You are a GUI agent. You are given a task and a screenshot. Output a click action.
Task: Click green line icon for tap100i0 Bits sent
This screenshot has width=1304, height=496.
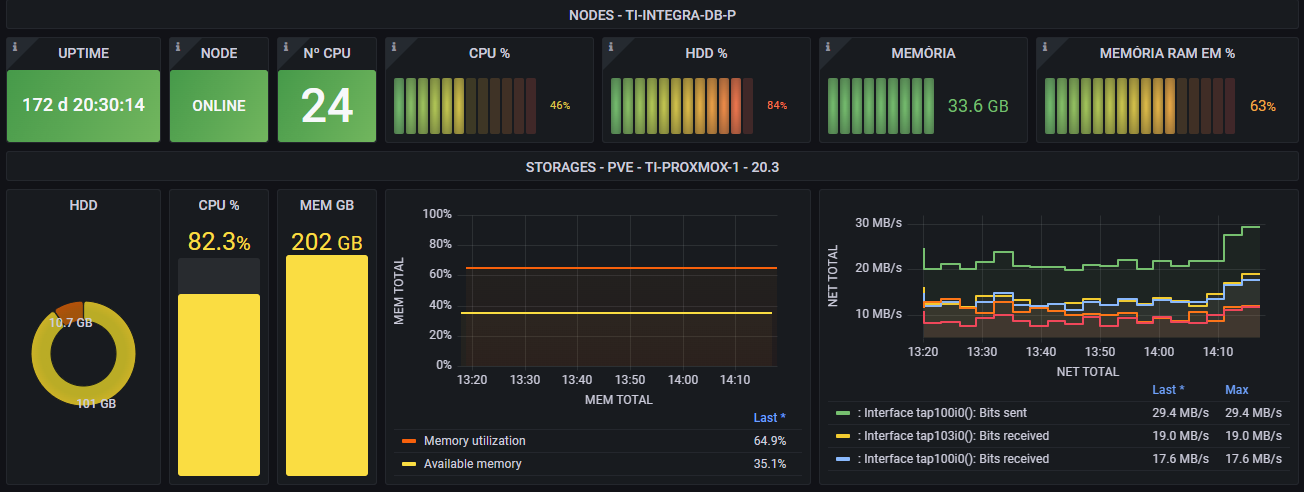point(842,412)
